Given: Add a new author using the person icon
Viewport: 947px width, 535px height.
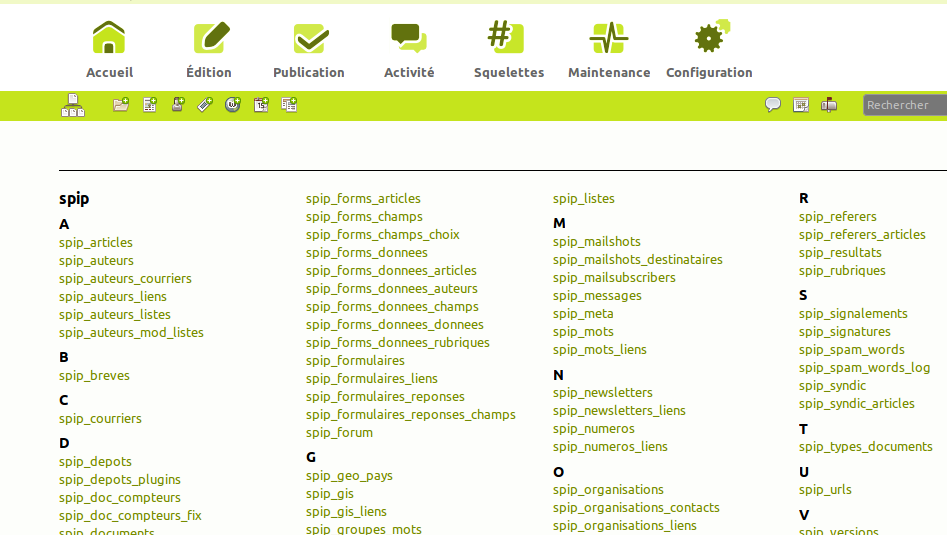Looking at the screenshot, I should [178, 104].
